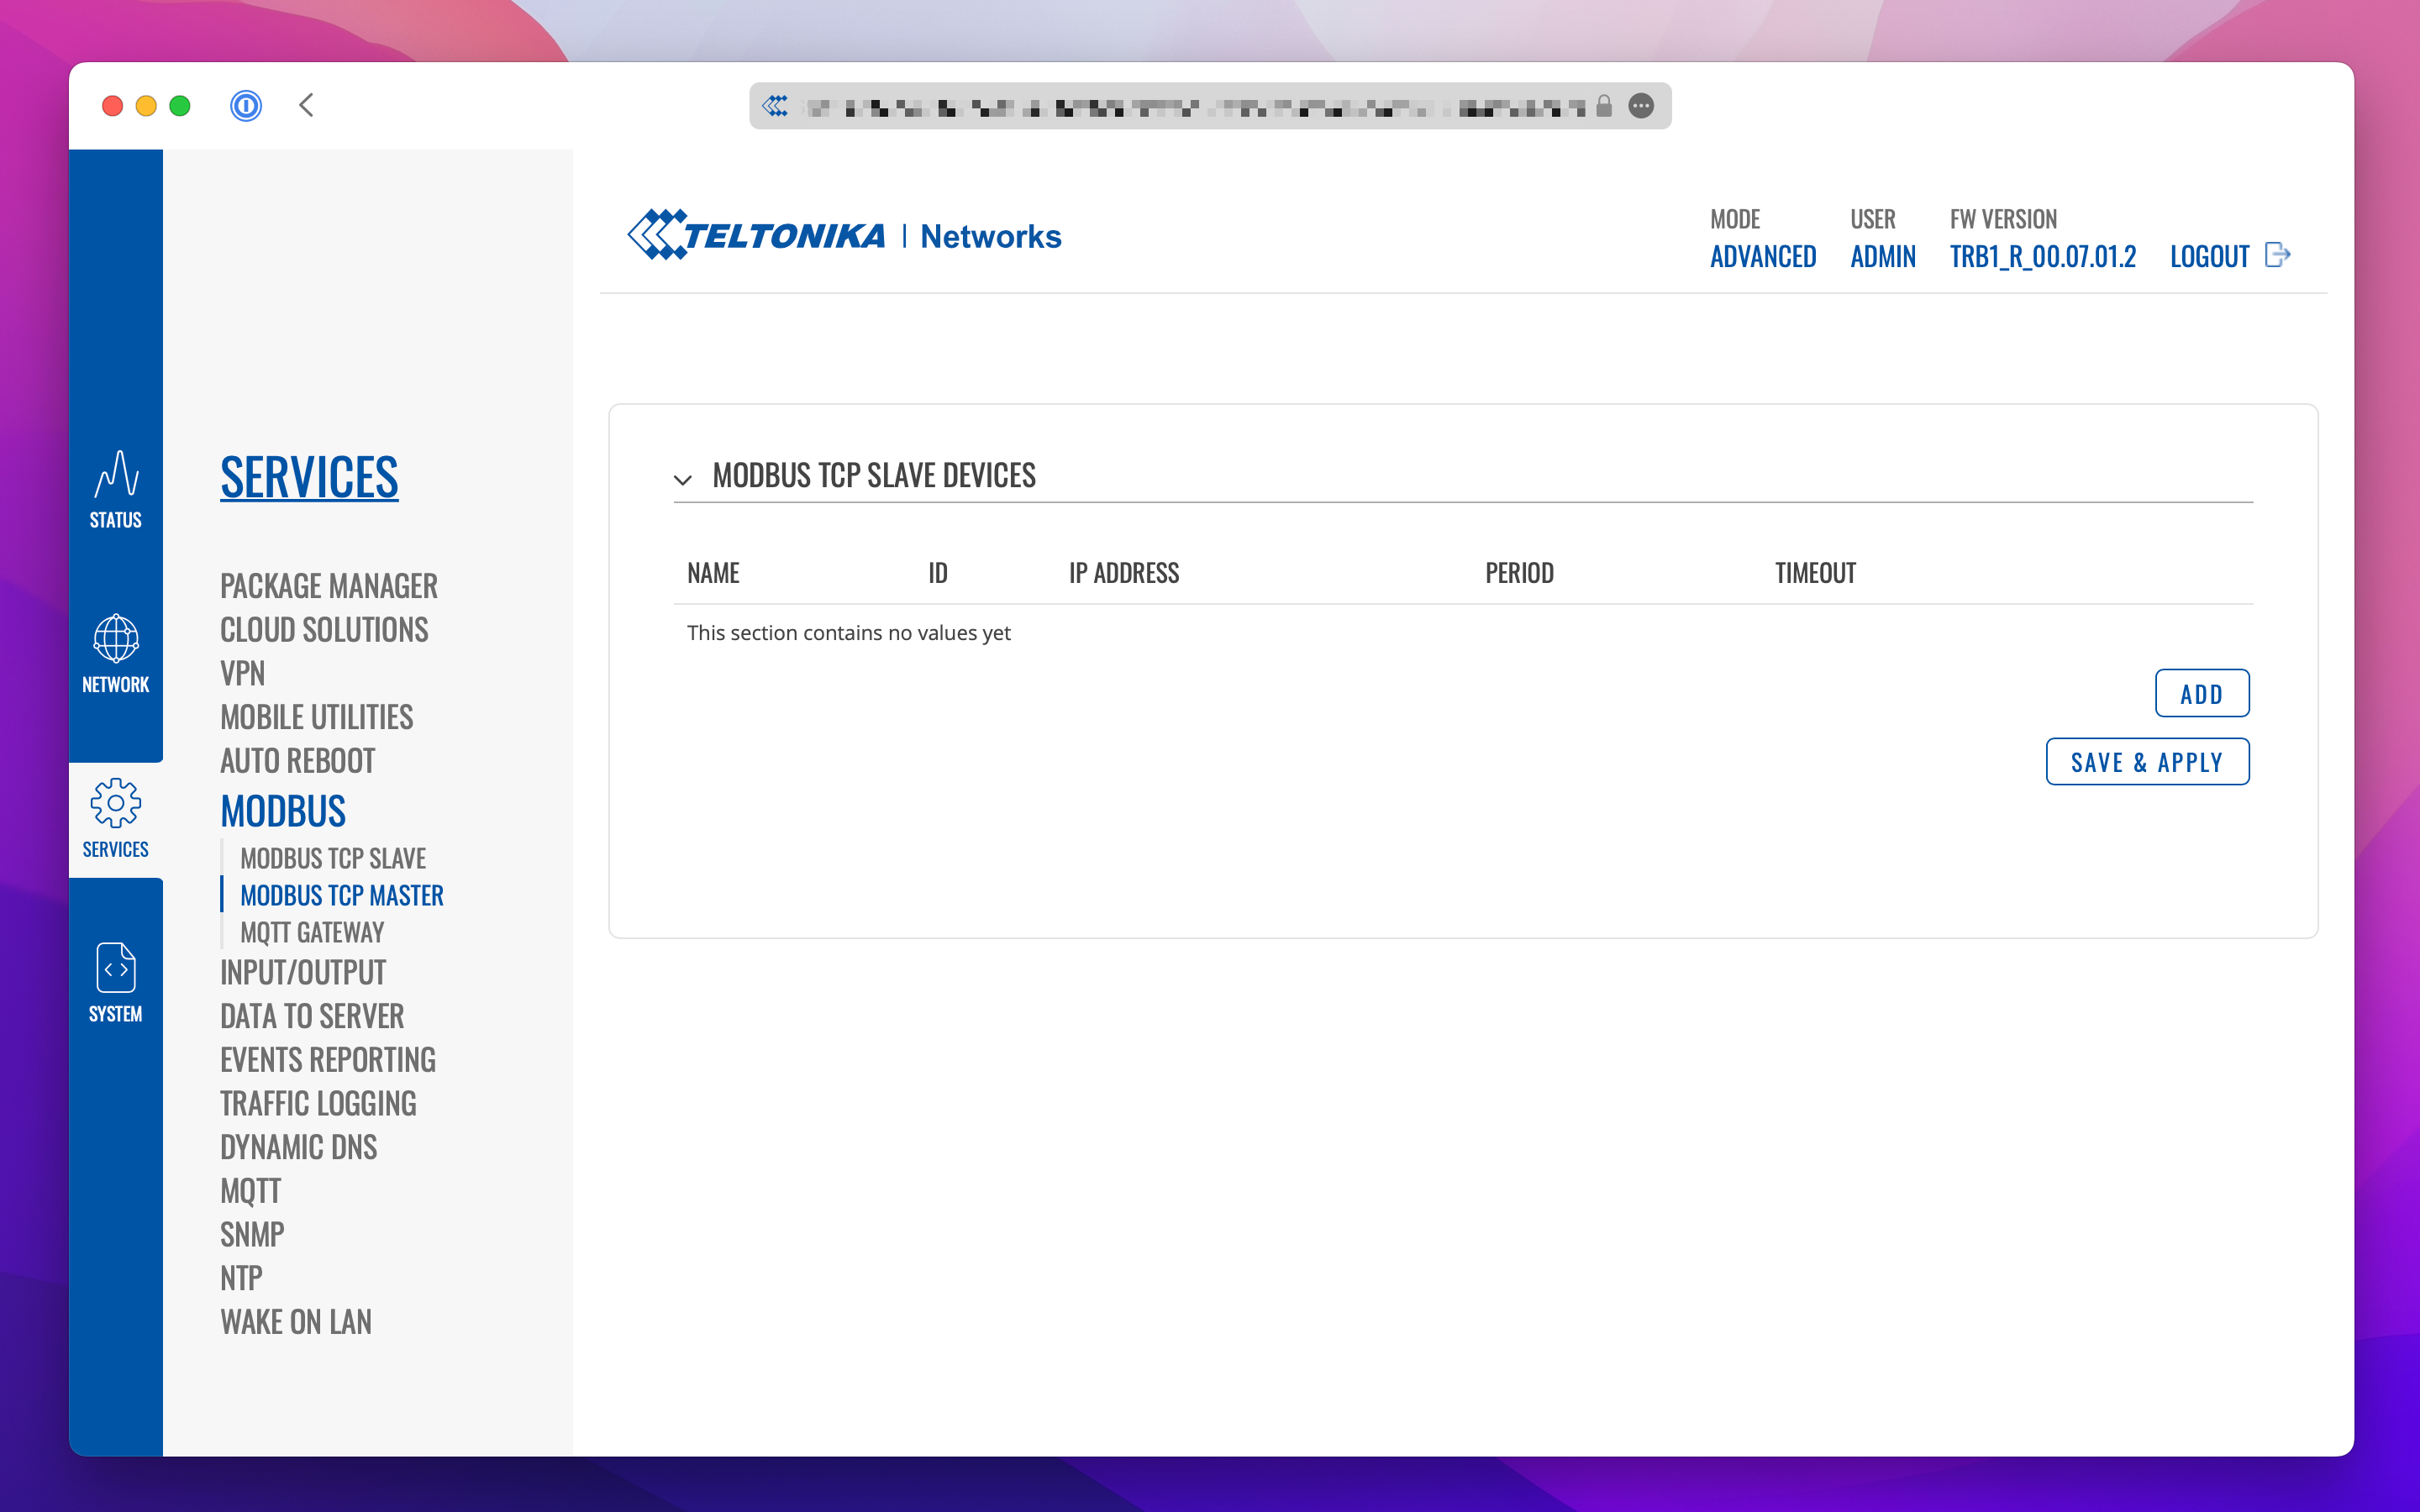Collapse Modbus TCP Slave Devices section
Screen dimensions: 2420x1512
tap(683, 479)
